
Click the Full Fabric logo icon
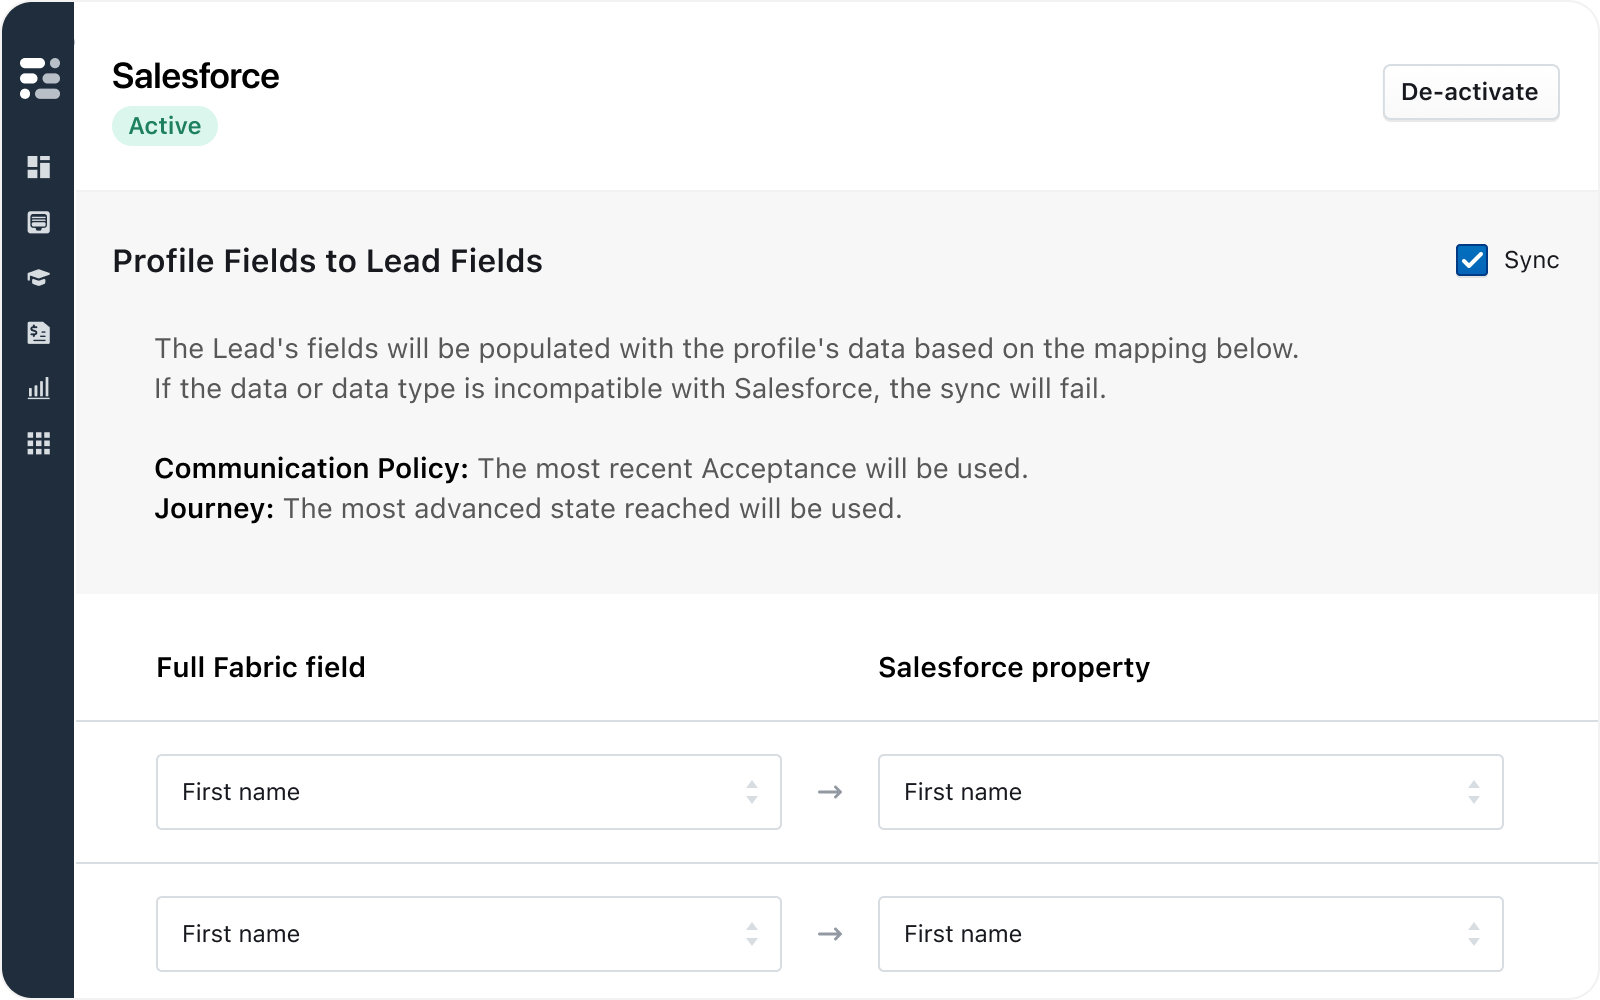tap(39, 78)
